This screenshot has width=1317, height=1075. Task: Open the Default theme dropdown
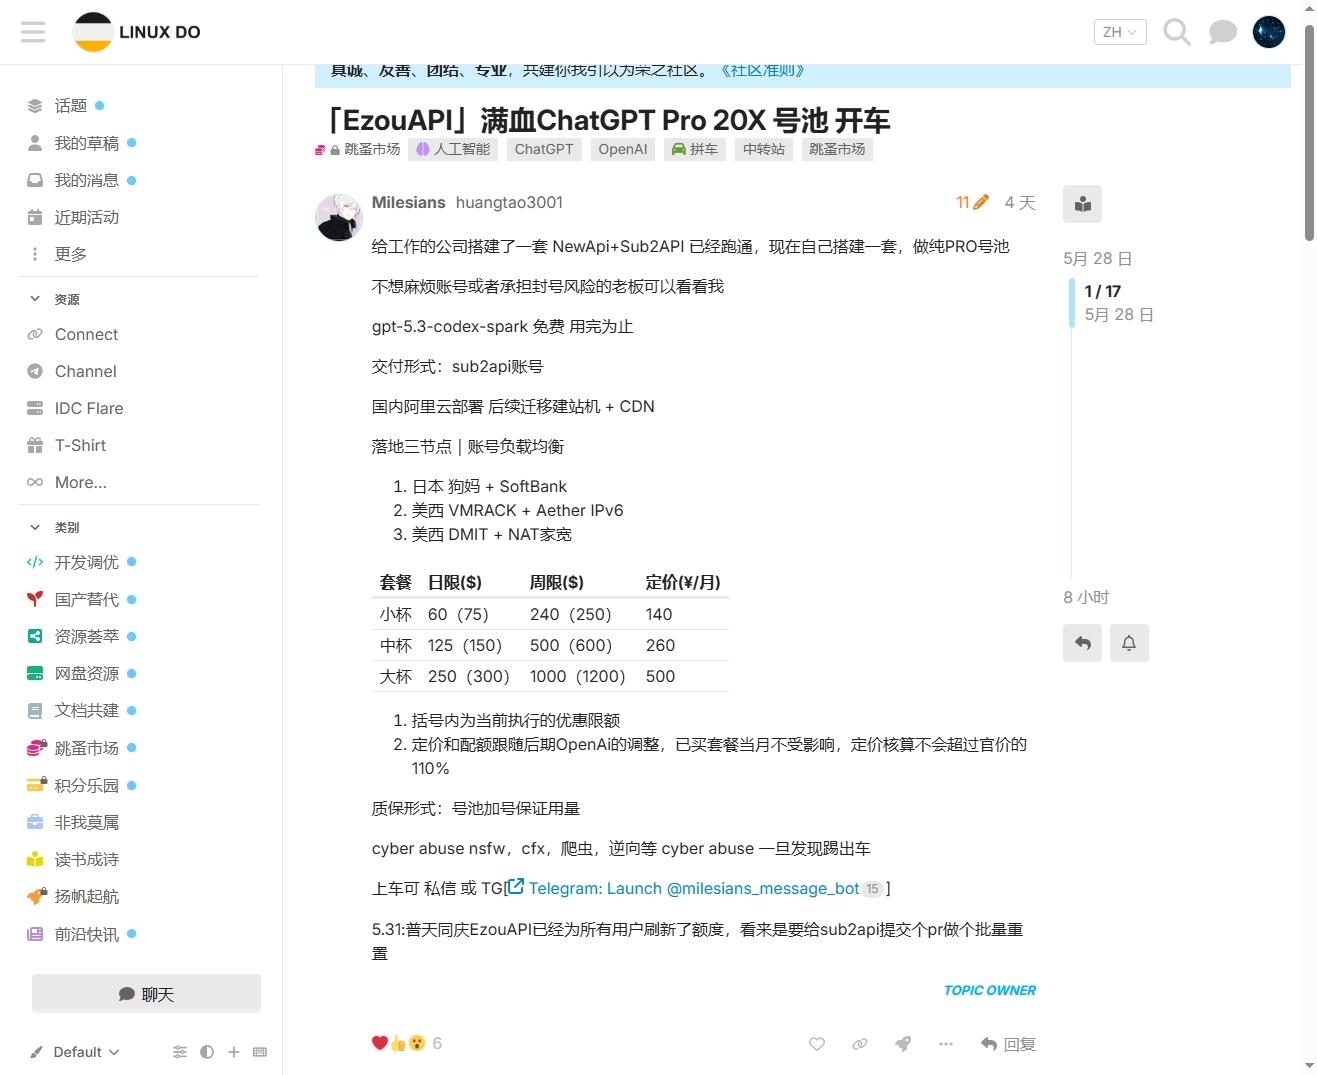[x=75, y=1052]
